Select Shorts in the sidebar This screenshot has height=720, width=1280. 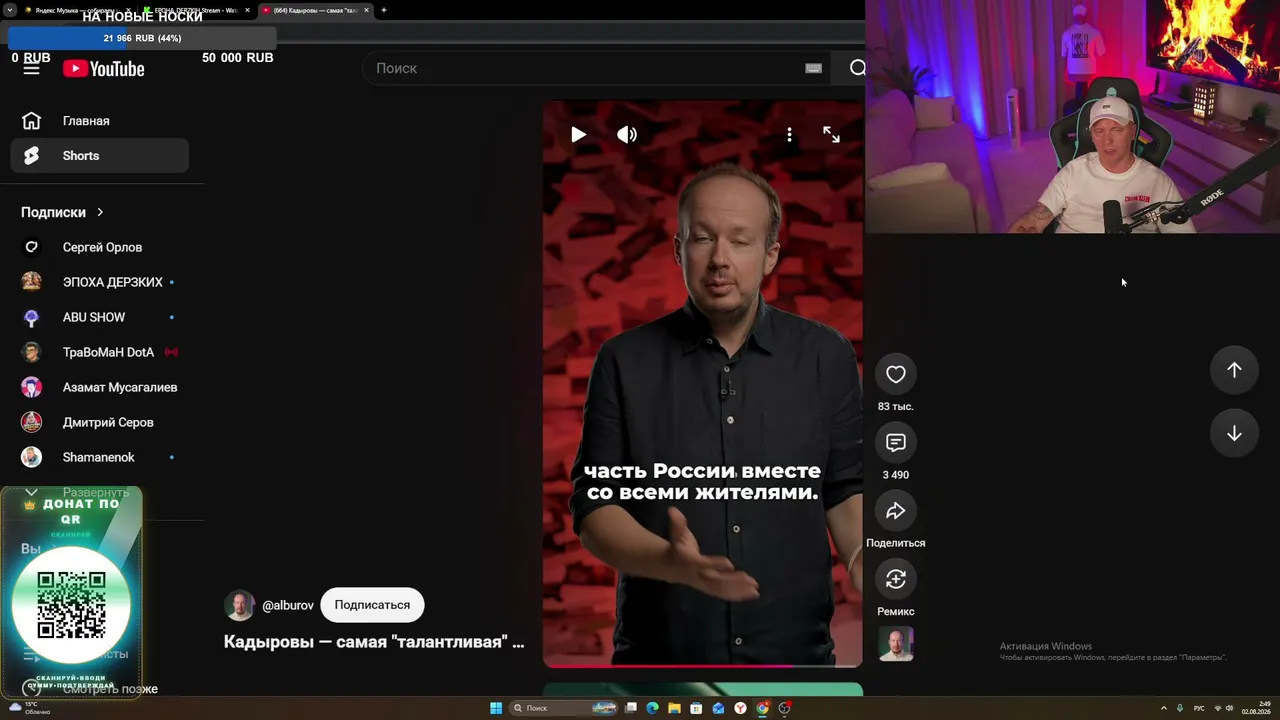100,156
